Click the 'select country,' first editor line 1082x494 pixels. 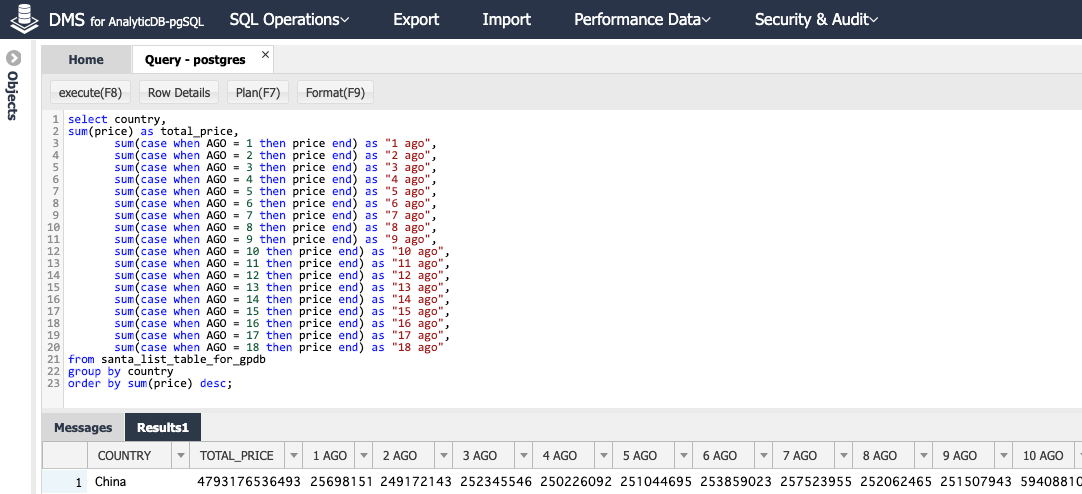117,119
